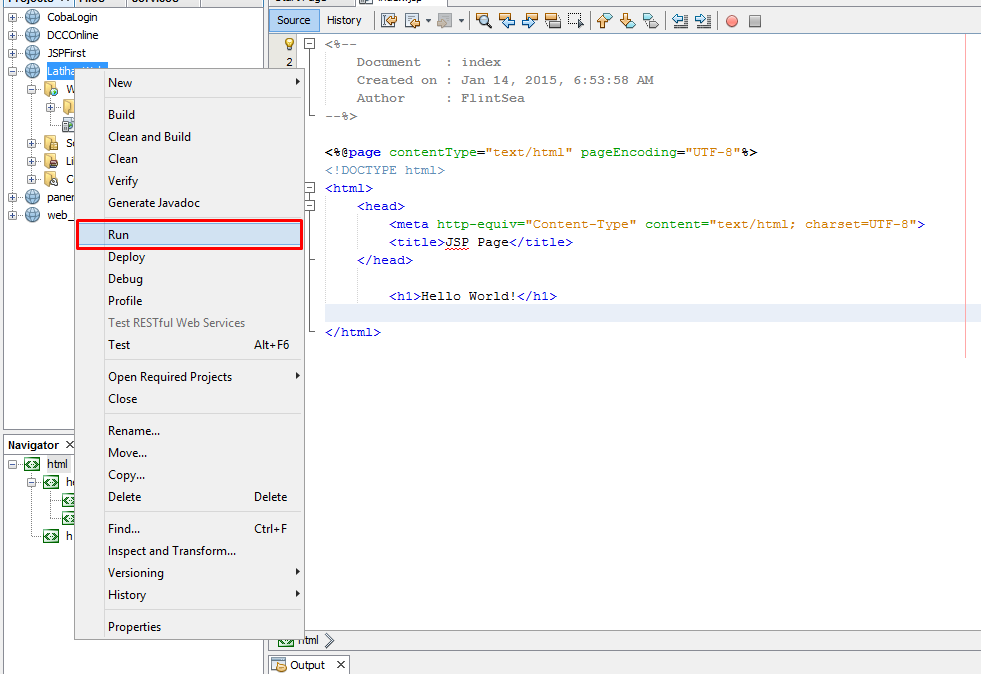Screen dimensions: 981x674
Task: Click the greyed navigate Forward icon
Action: pos(444,21)
